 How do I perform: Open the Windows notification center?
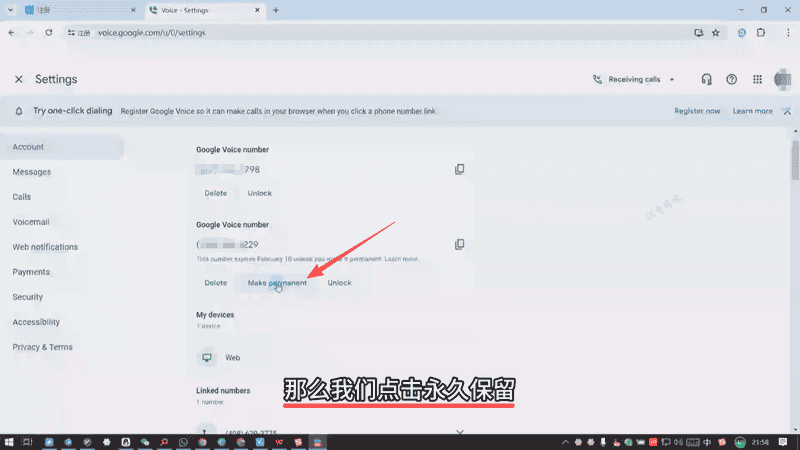pyautogui.click(x=783, y=442)
